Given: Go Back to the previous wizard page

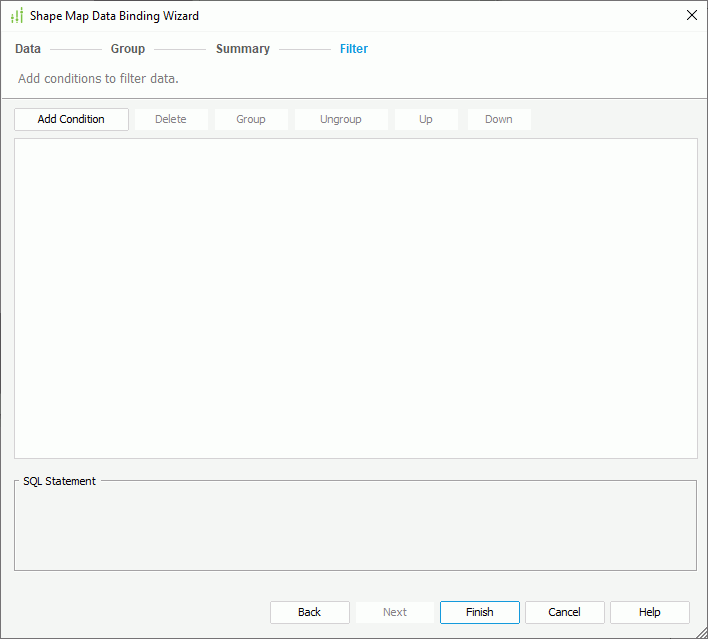Looking at the screenshot, I should (x=310, y=612).
